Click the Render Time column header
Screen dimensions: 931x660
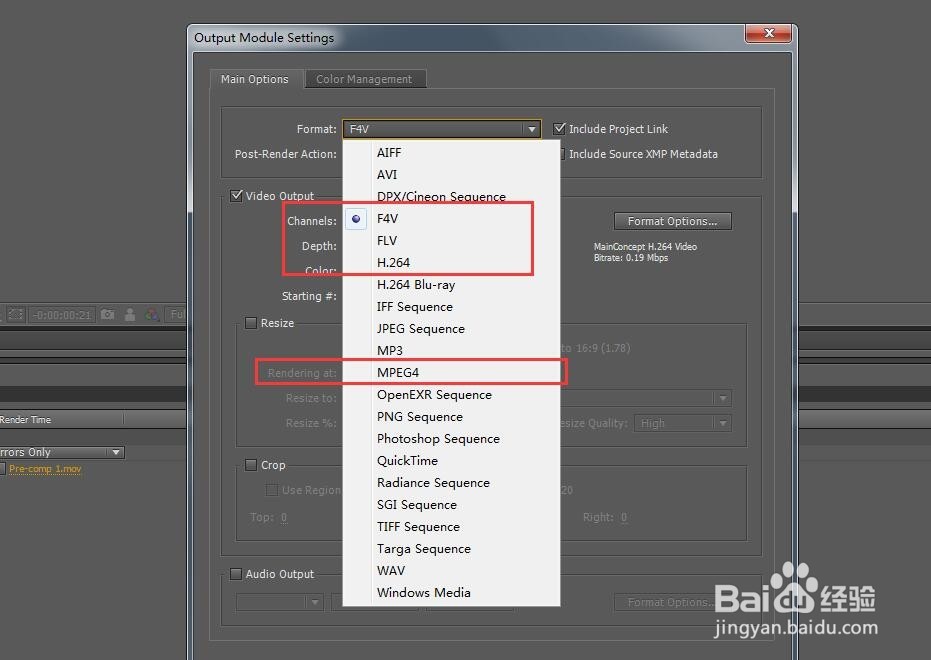coord(26,420)
